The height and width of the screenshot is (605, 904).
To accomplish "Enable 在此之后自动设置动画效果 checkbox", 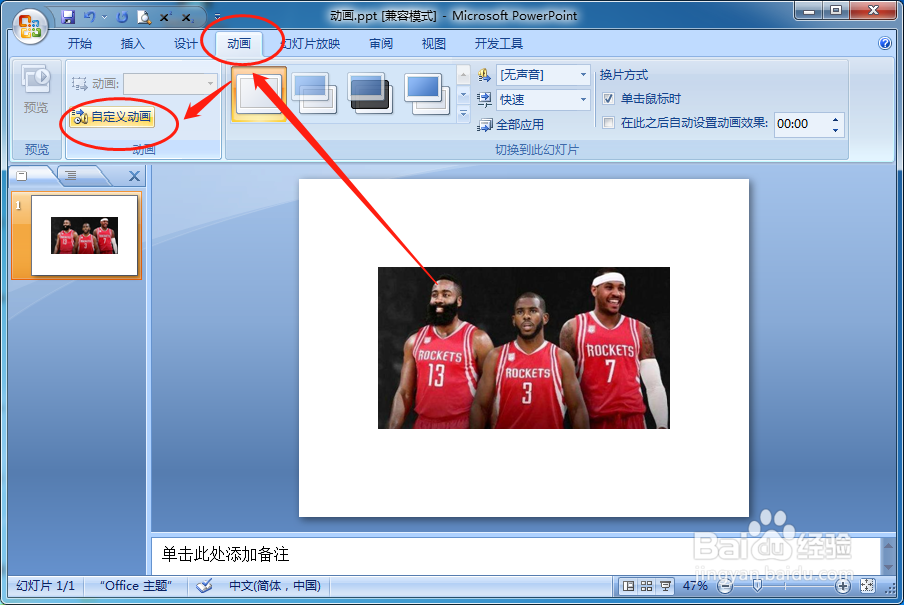I will (x=608, y=122).
